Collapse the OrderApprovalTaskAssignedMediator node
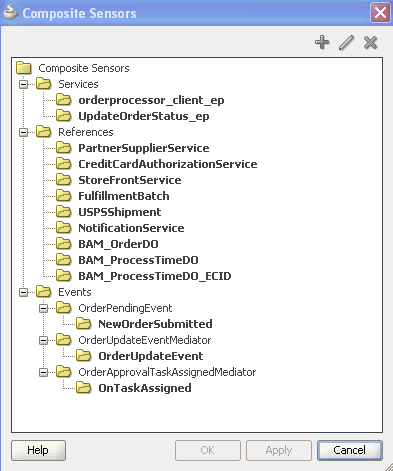Image resolution: width=393 pixels, height=471 pixels. [x=44, y=372]
